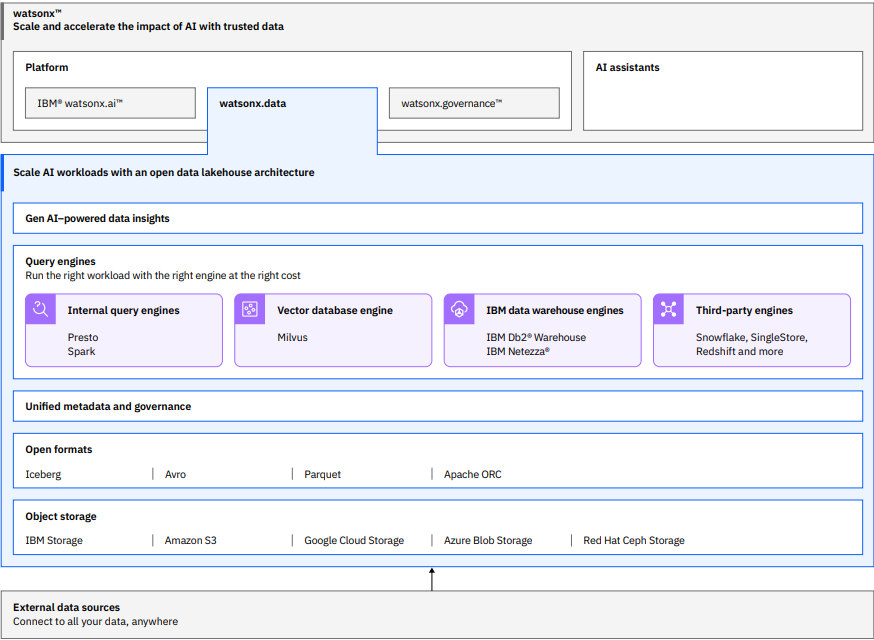Click the Platform heading
874x640 pixels.
click(47, 67)
